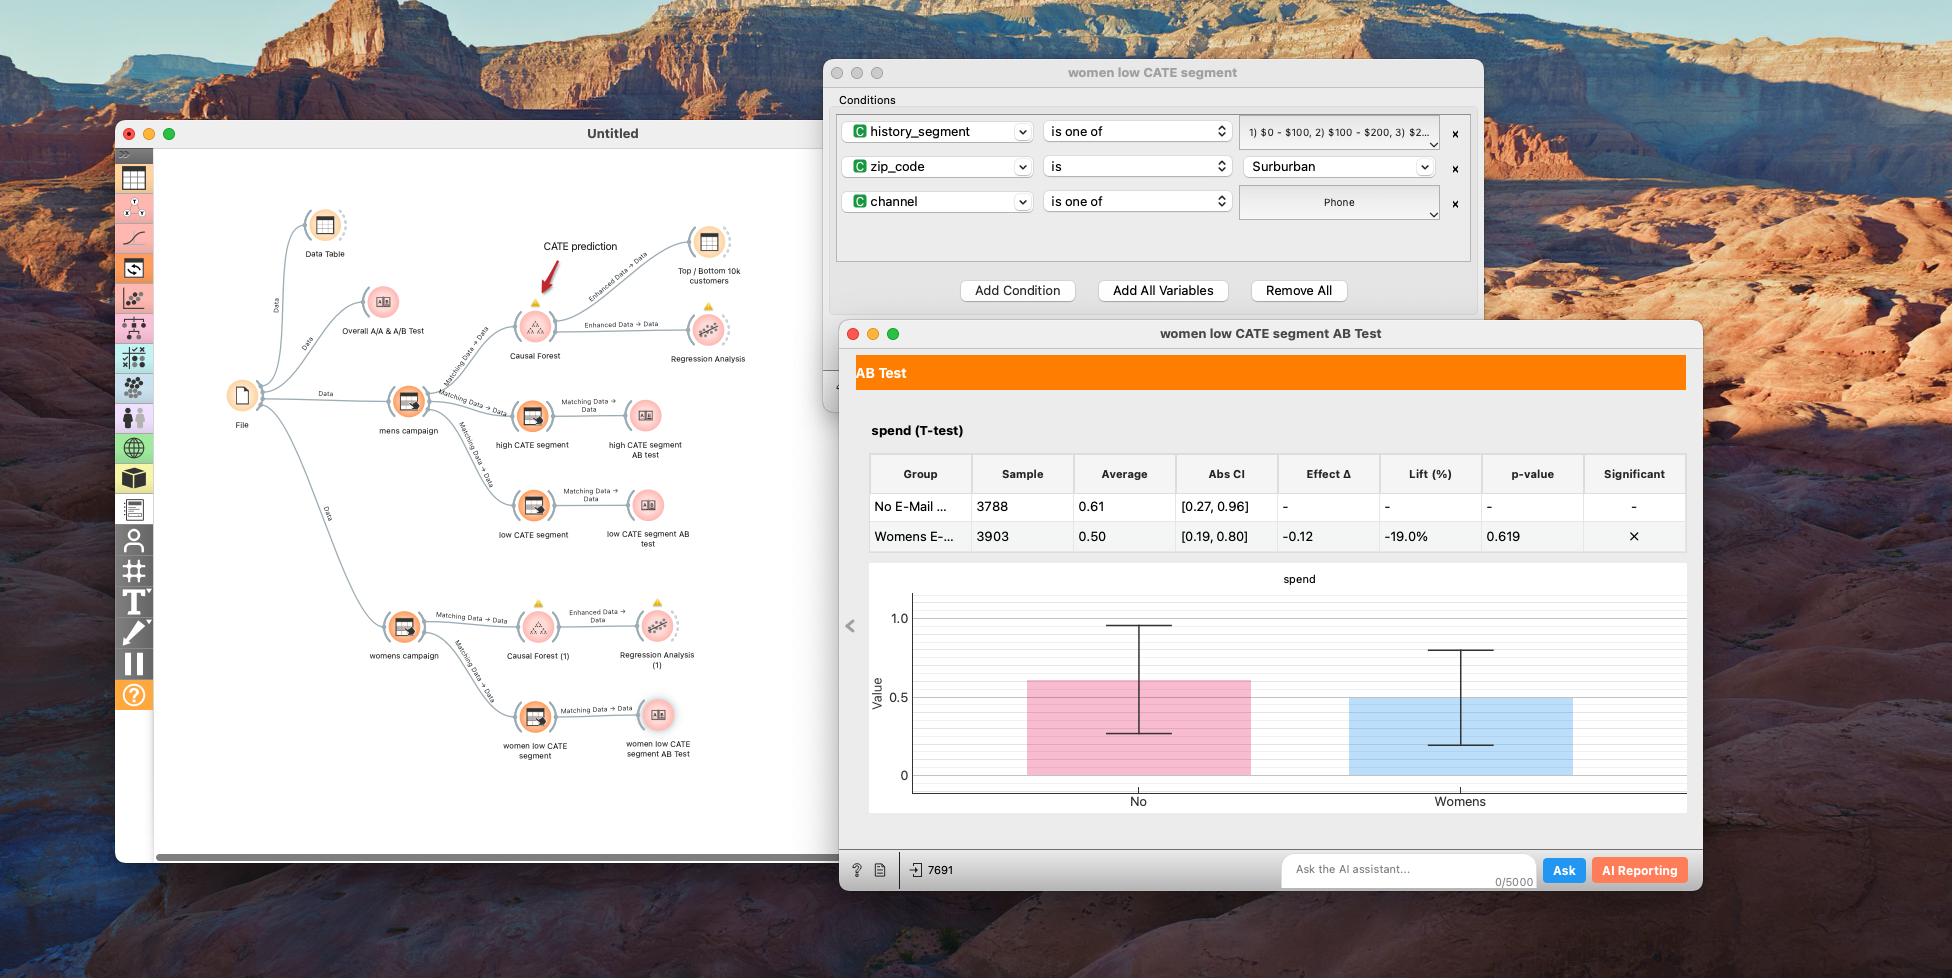Open the Surburban value dropdown

tap(1339, 167)
